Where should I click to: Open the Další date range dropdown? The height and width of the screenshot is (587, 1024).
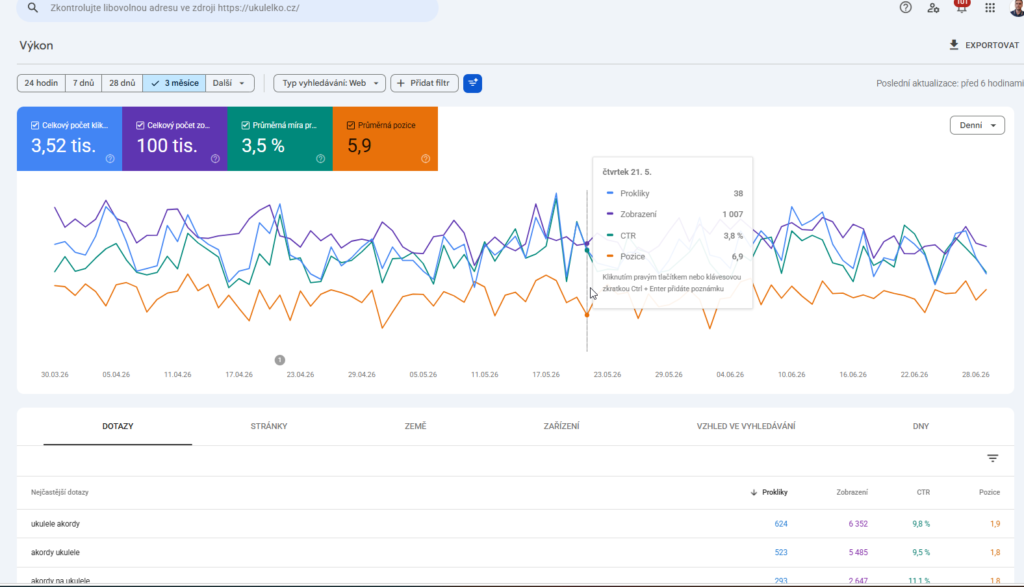(x=229, y=83)
